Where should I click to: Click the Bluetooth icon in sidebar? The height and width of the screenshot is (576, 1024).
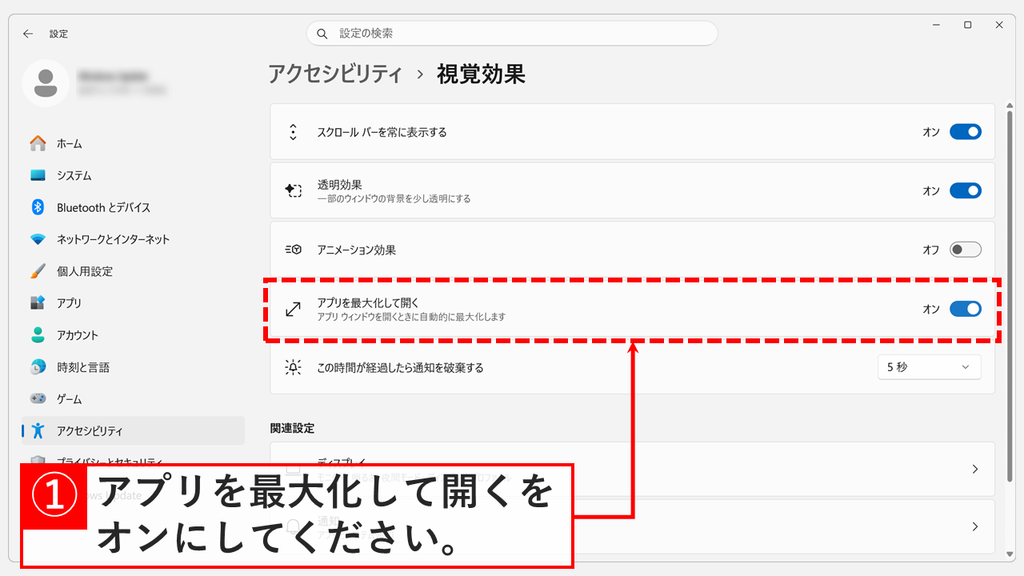(x=38, y=207)
